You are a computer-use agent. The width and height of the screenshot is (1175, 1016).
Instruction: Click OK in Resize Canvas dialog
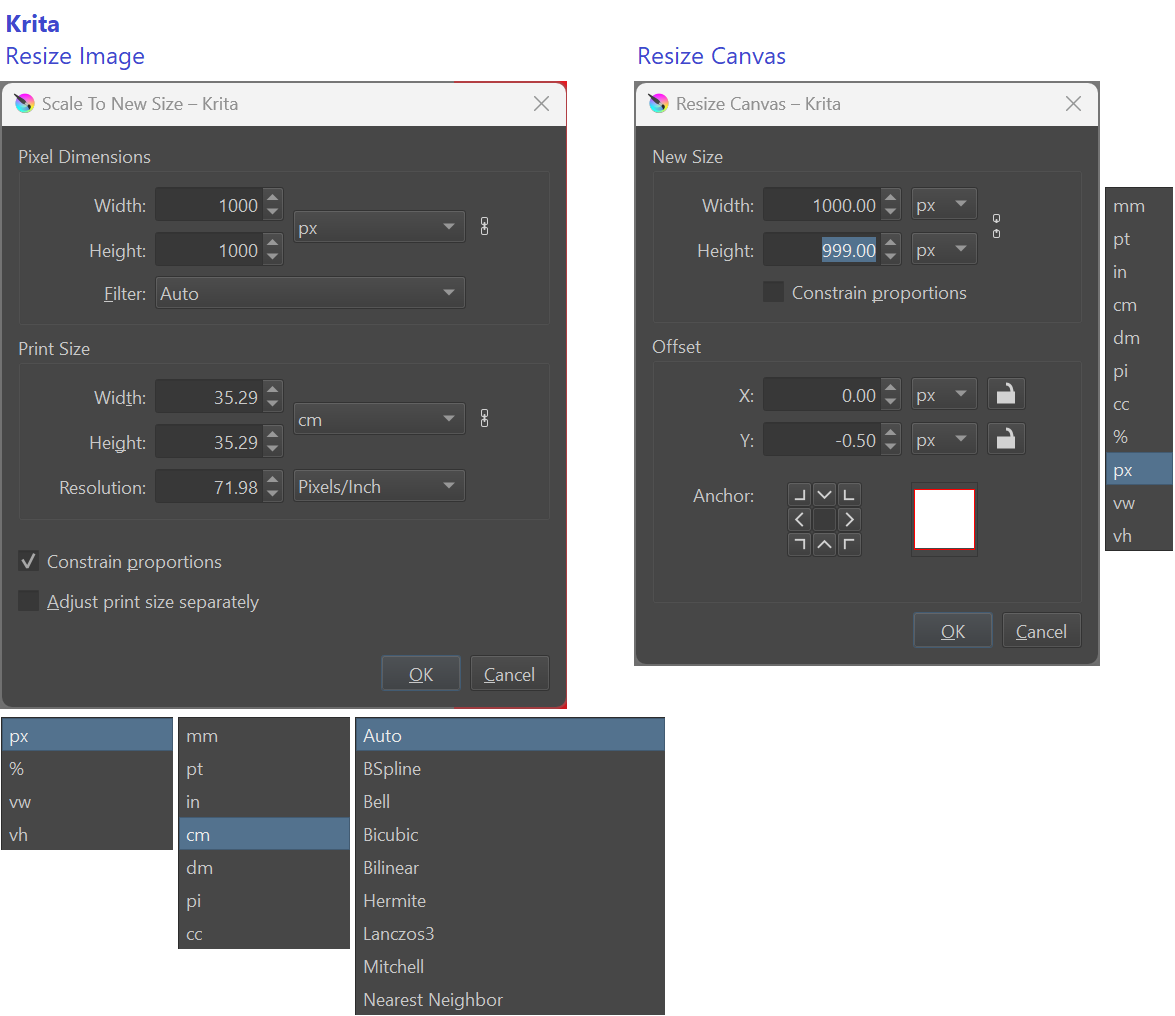[953, 631]
